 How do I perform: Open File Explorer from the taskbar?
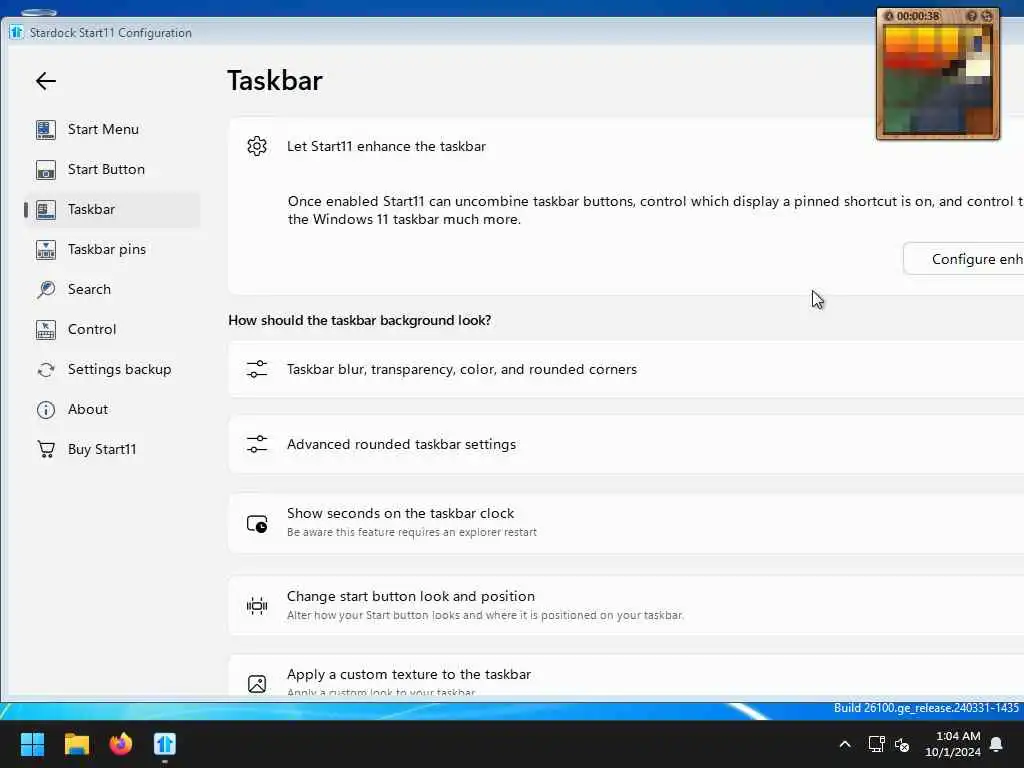coord(76,744)
